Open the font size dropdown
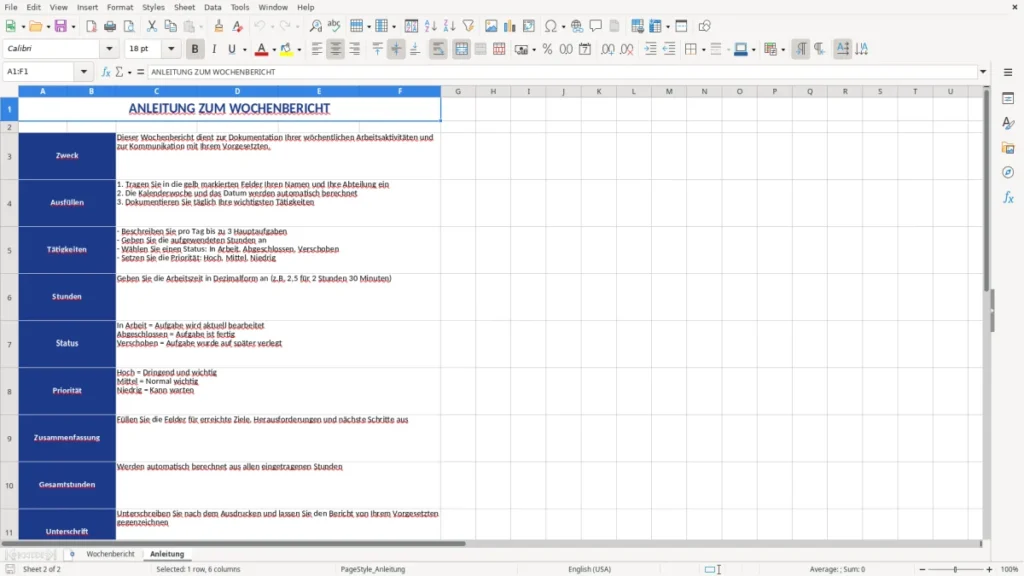The width and height of the screenshot is (1024, 576). [x=171, y=48]
